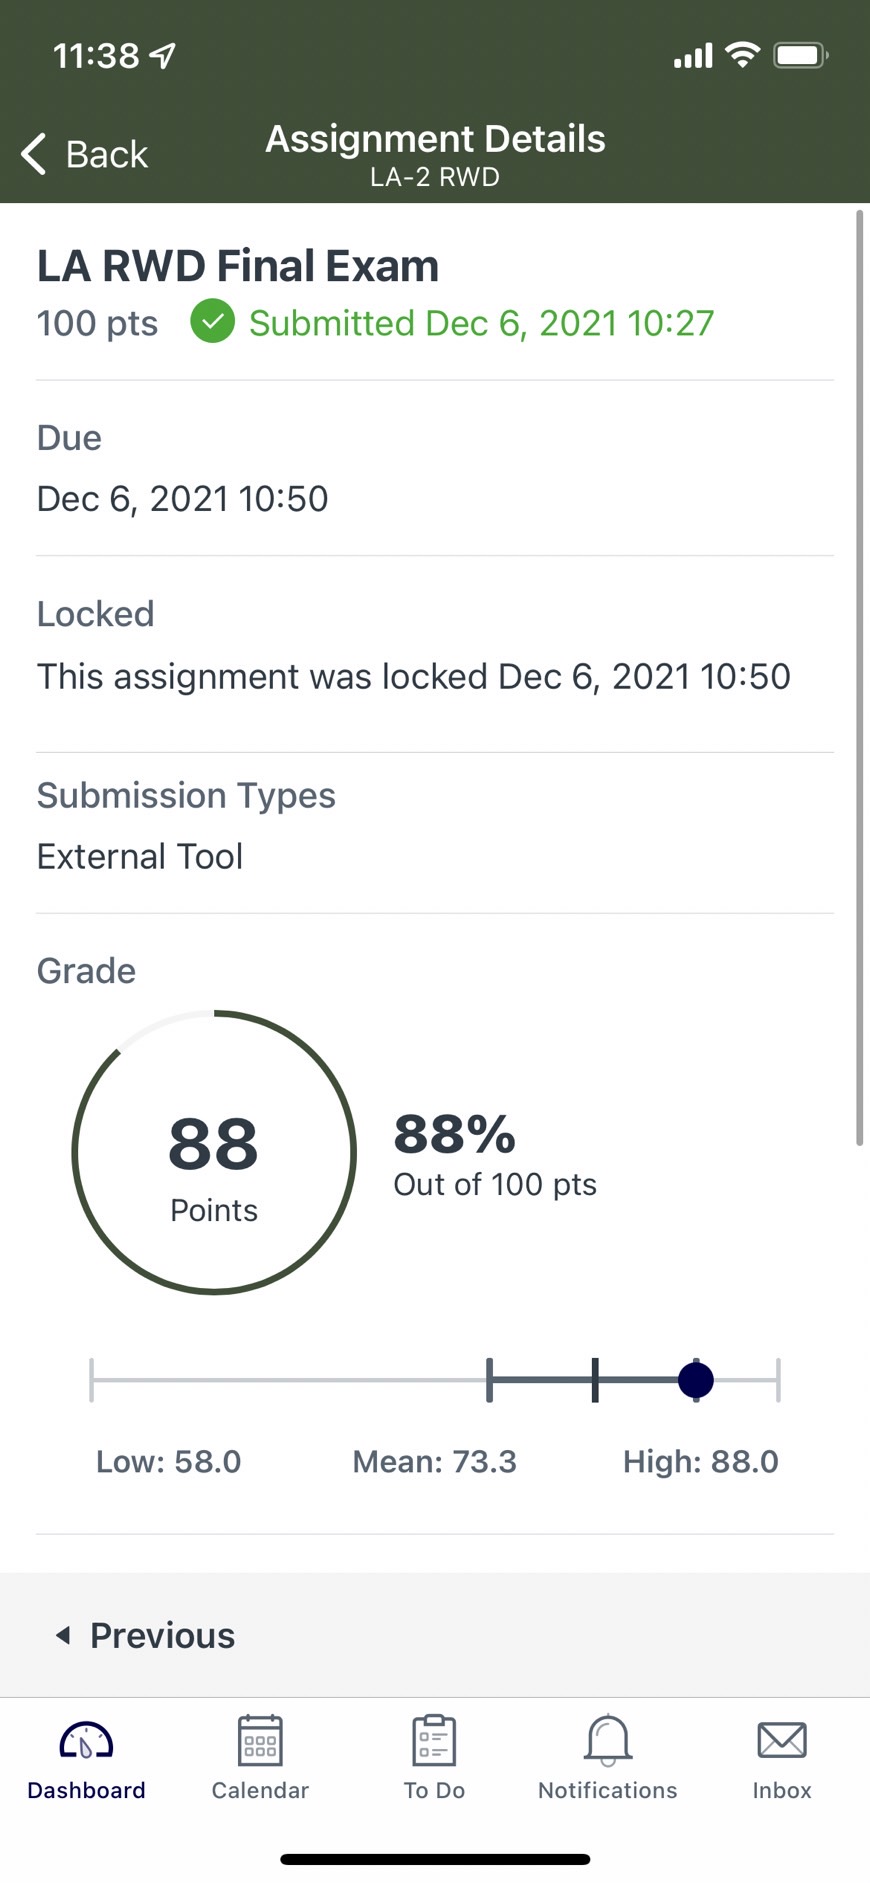Tap the Wi-Fi status icon
The image size is (870, 1883).
tap(742, 54)
